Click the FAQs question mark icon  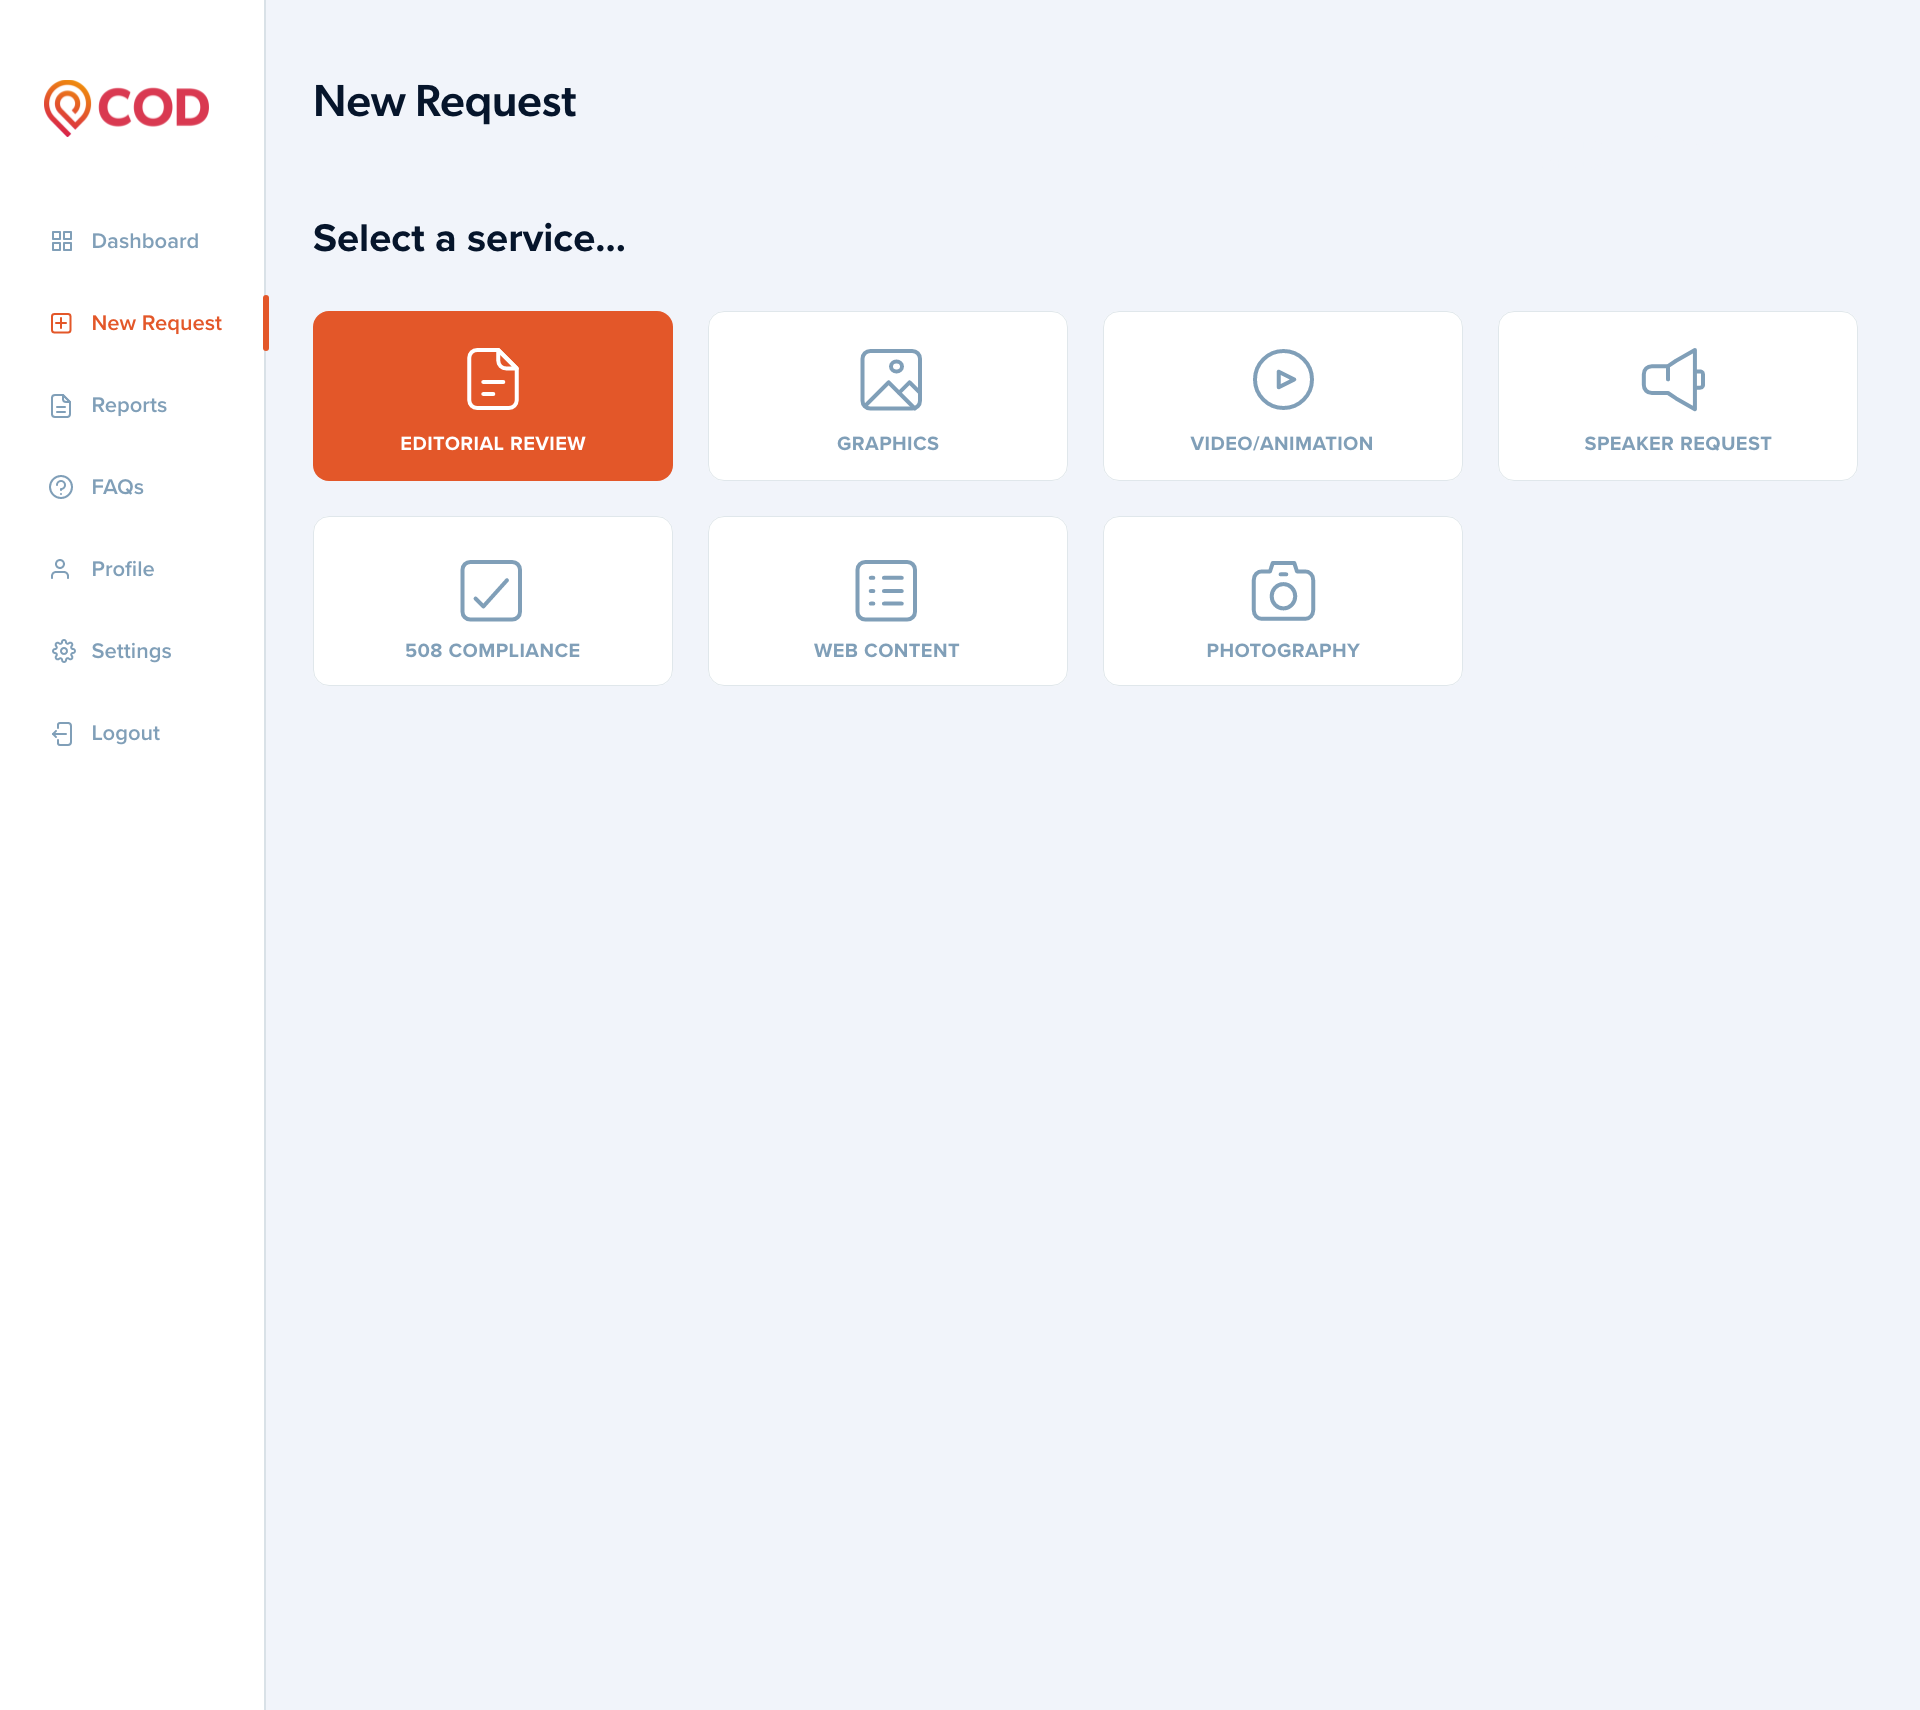[x=61, y=487]
